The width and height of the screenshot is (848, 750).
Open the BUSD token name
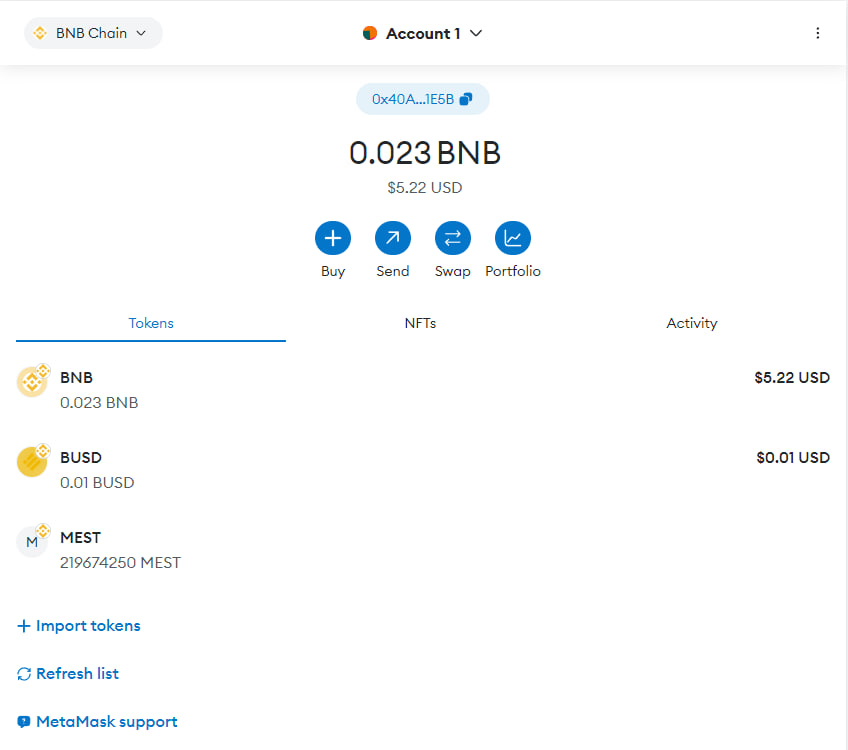(x=81, y=457)
